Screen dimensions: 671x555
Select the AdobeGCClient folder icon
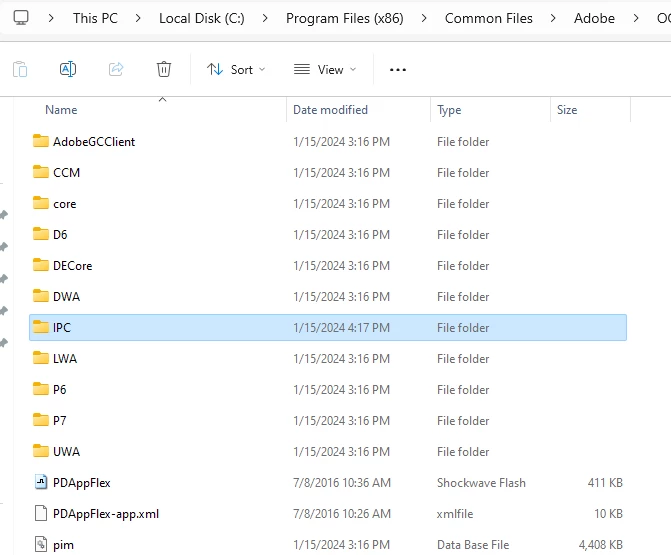click(x=41, y=141)
